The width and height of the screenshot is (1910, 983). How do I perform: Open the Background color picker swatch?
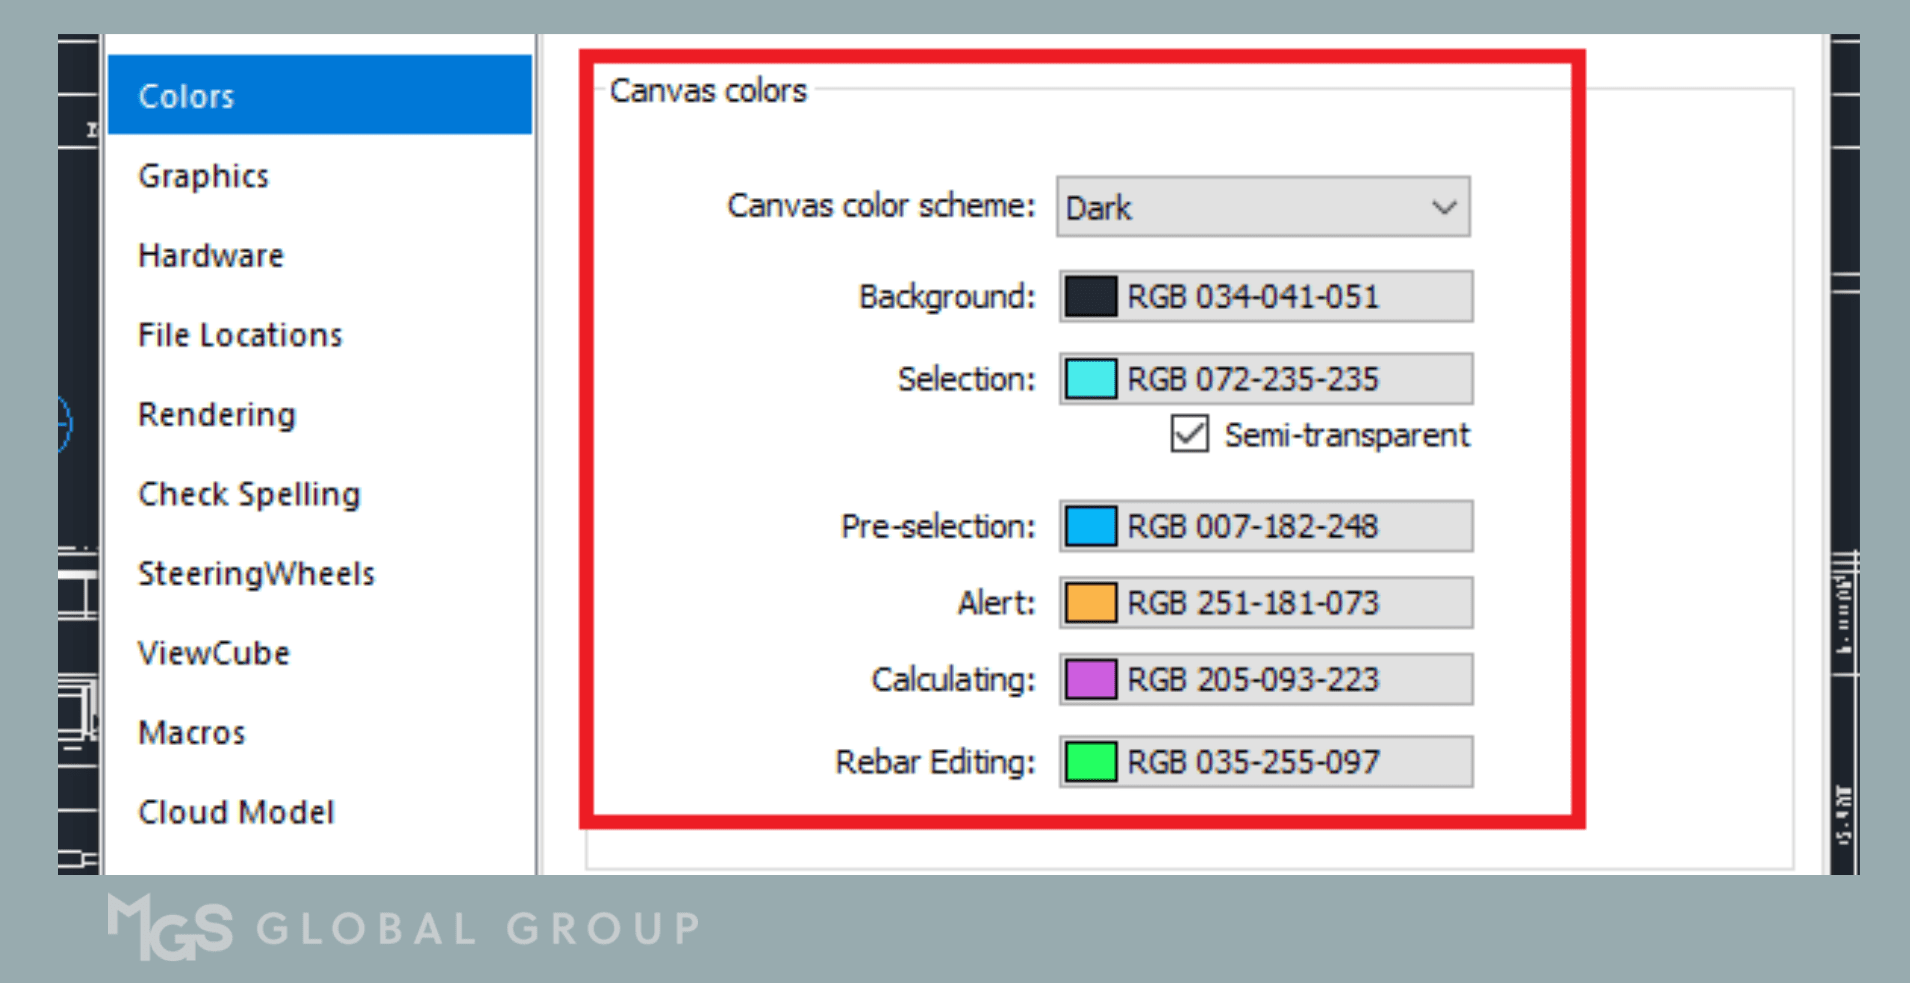click(x=1090, y=295)
